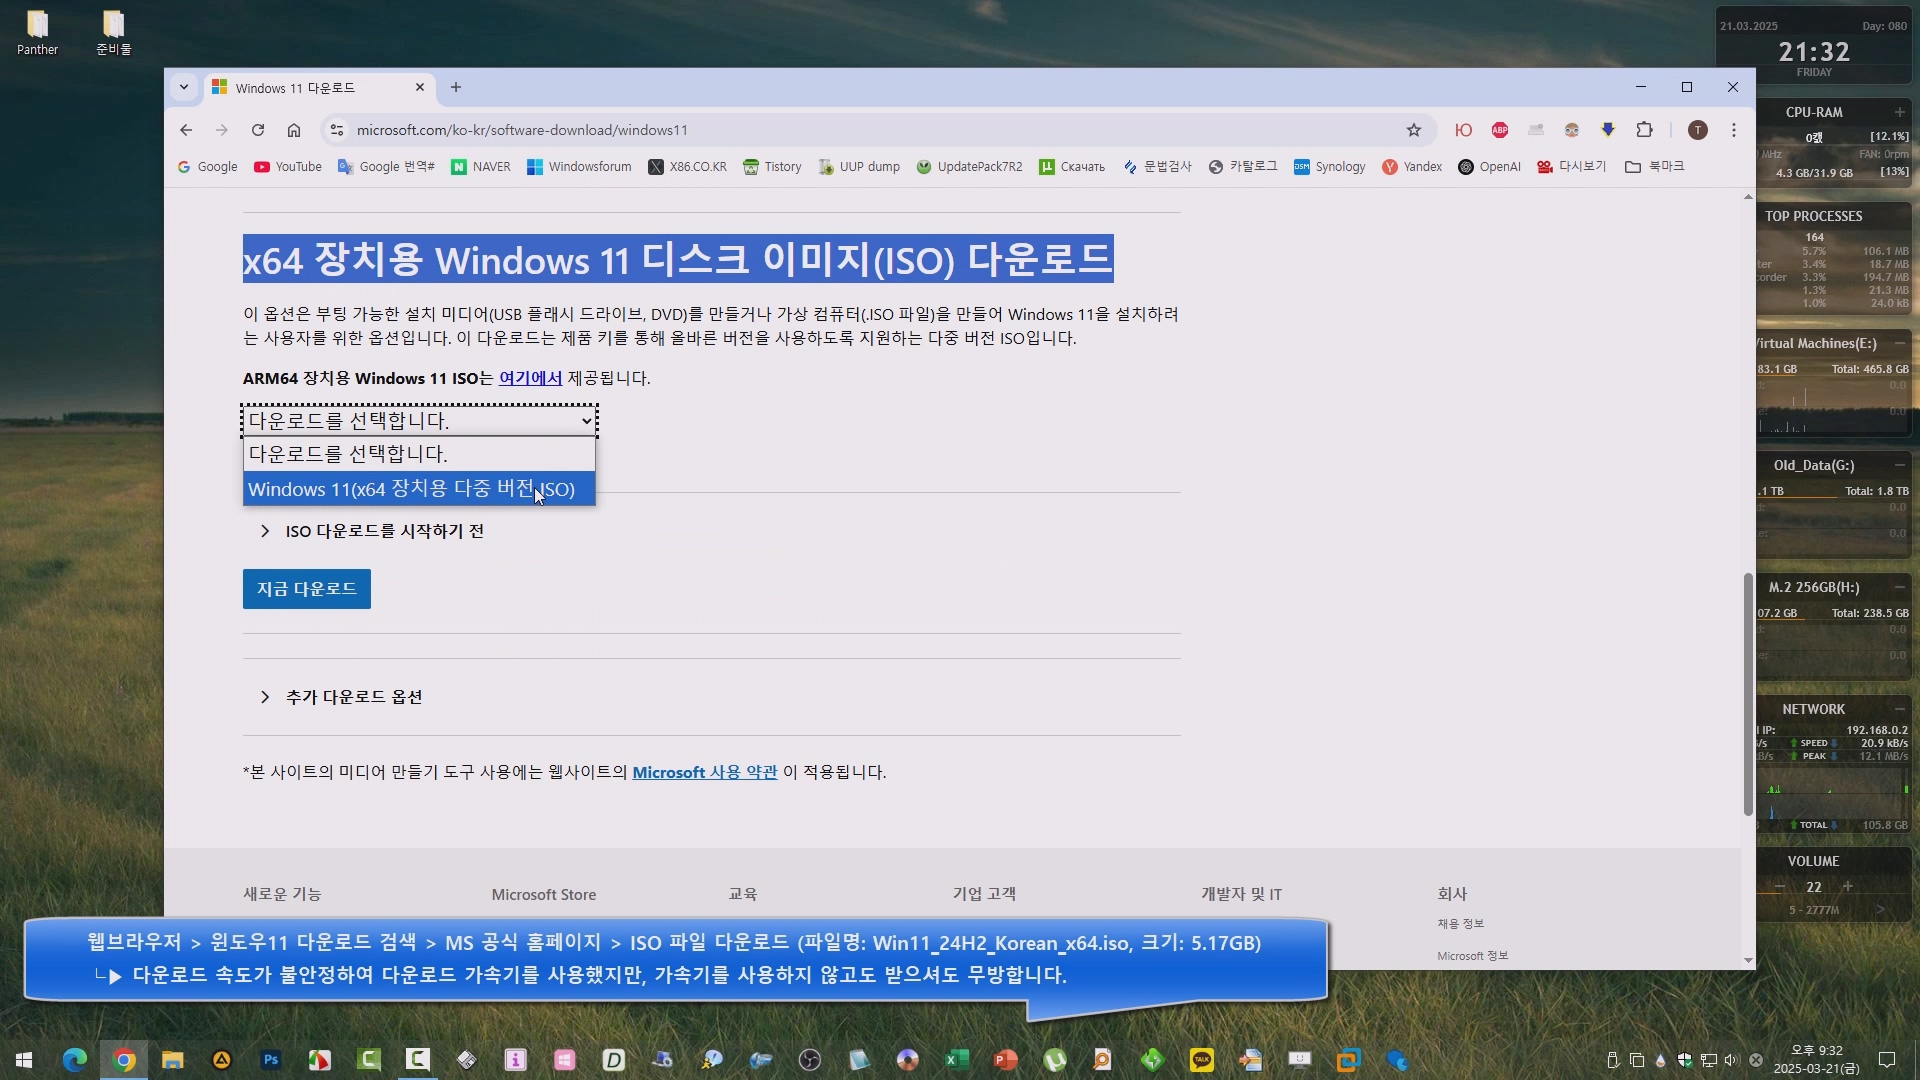The image size is (1920, 1080).
Task: Open the Panther desktop folder
Action: point(37,33)
